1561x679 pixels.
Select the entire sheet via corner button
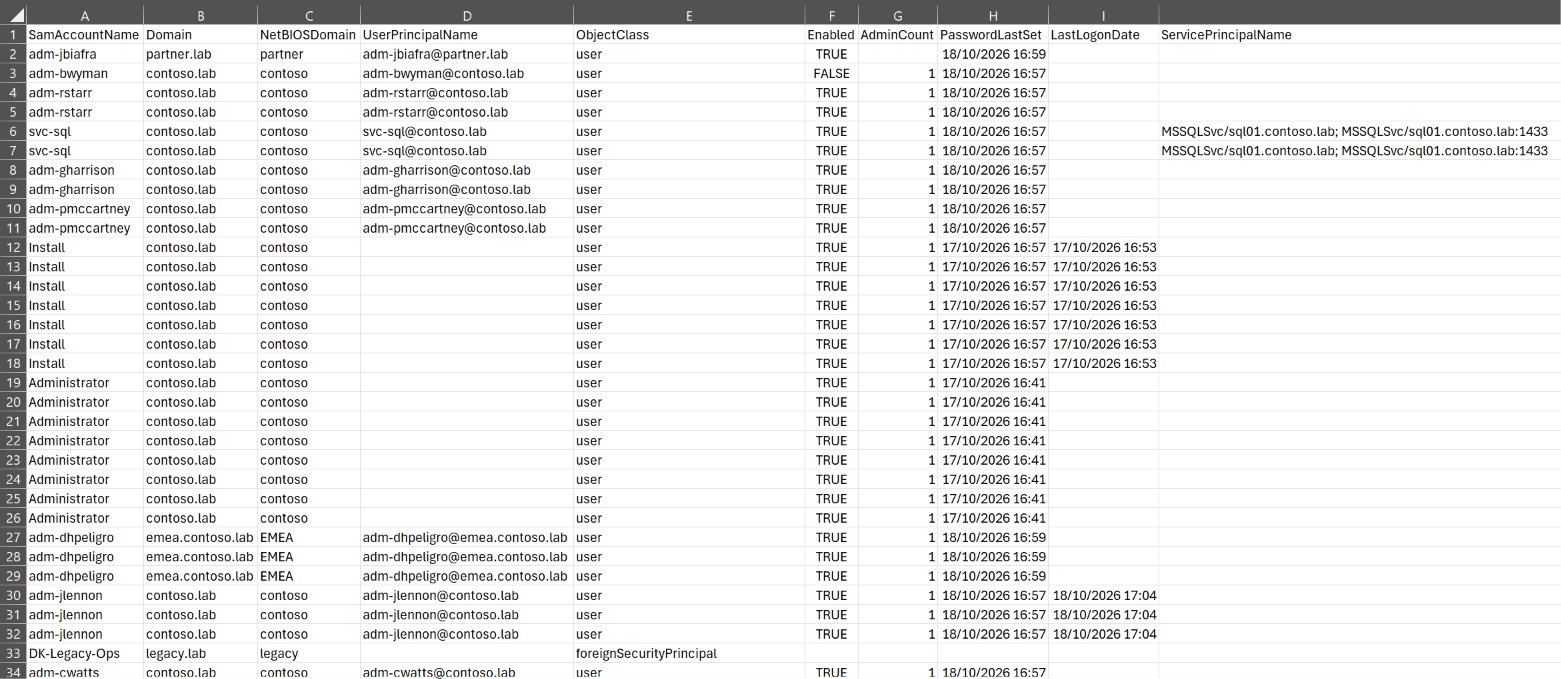point(13,15)
